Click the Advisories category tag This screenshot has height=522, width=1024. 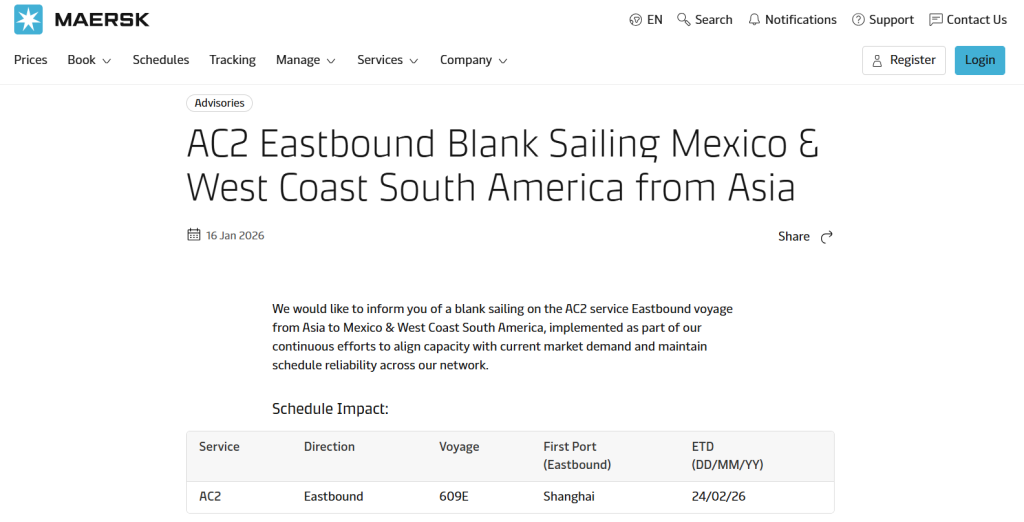coord(219,103)
